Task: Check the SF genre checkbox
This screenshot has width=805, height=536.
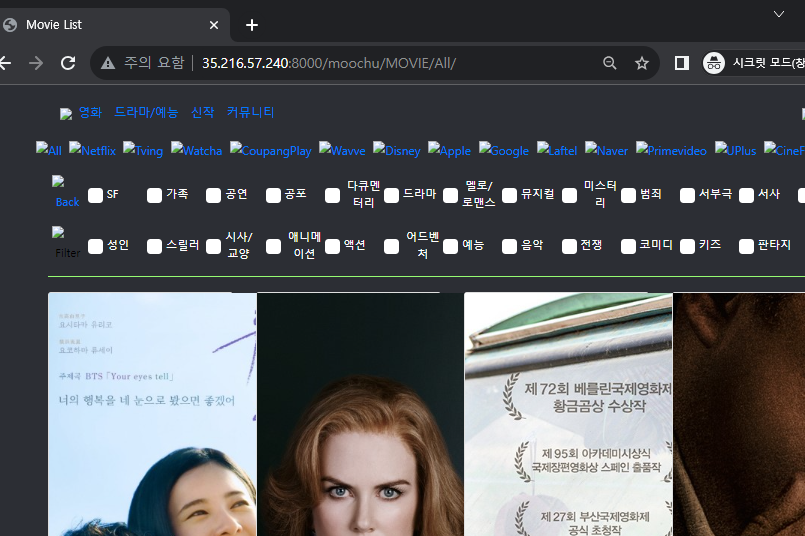Action: (95, 195)
